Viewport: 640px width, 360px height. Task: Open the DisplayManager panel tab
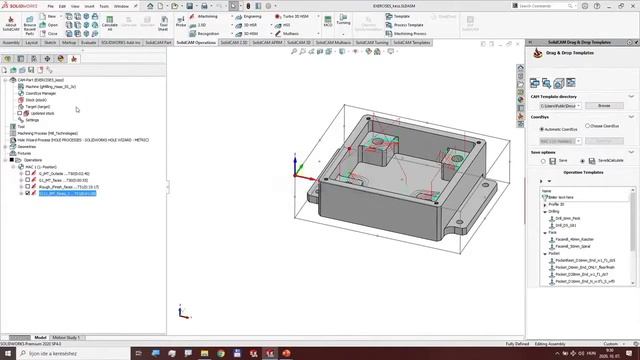(x=61, y=59)
